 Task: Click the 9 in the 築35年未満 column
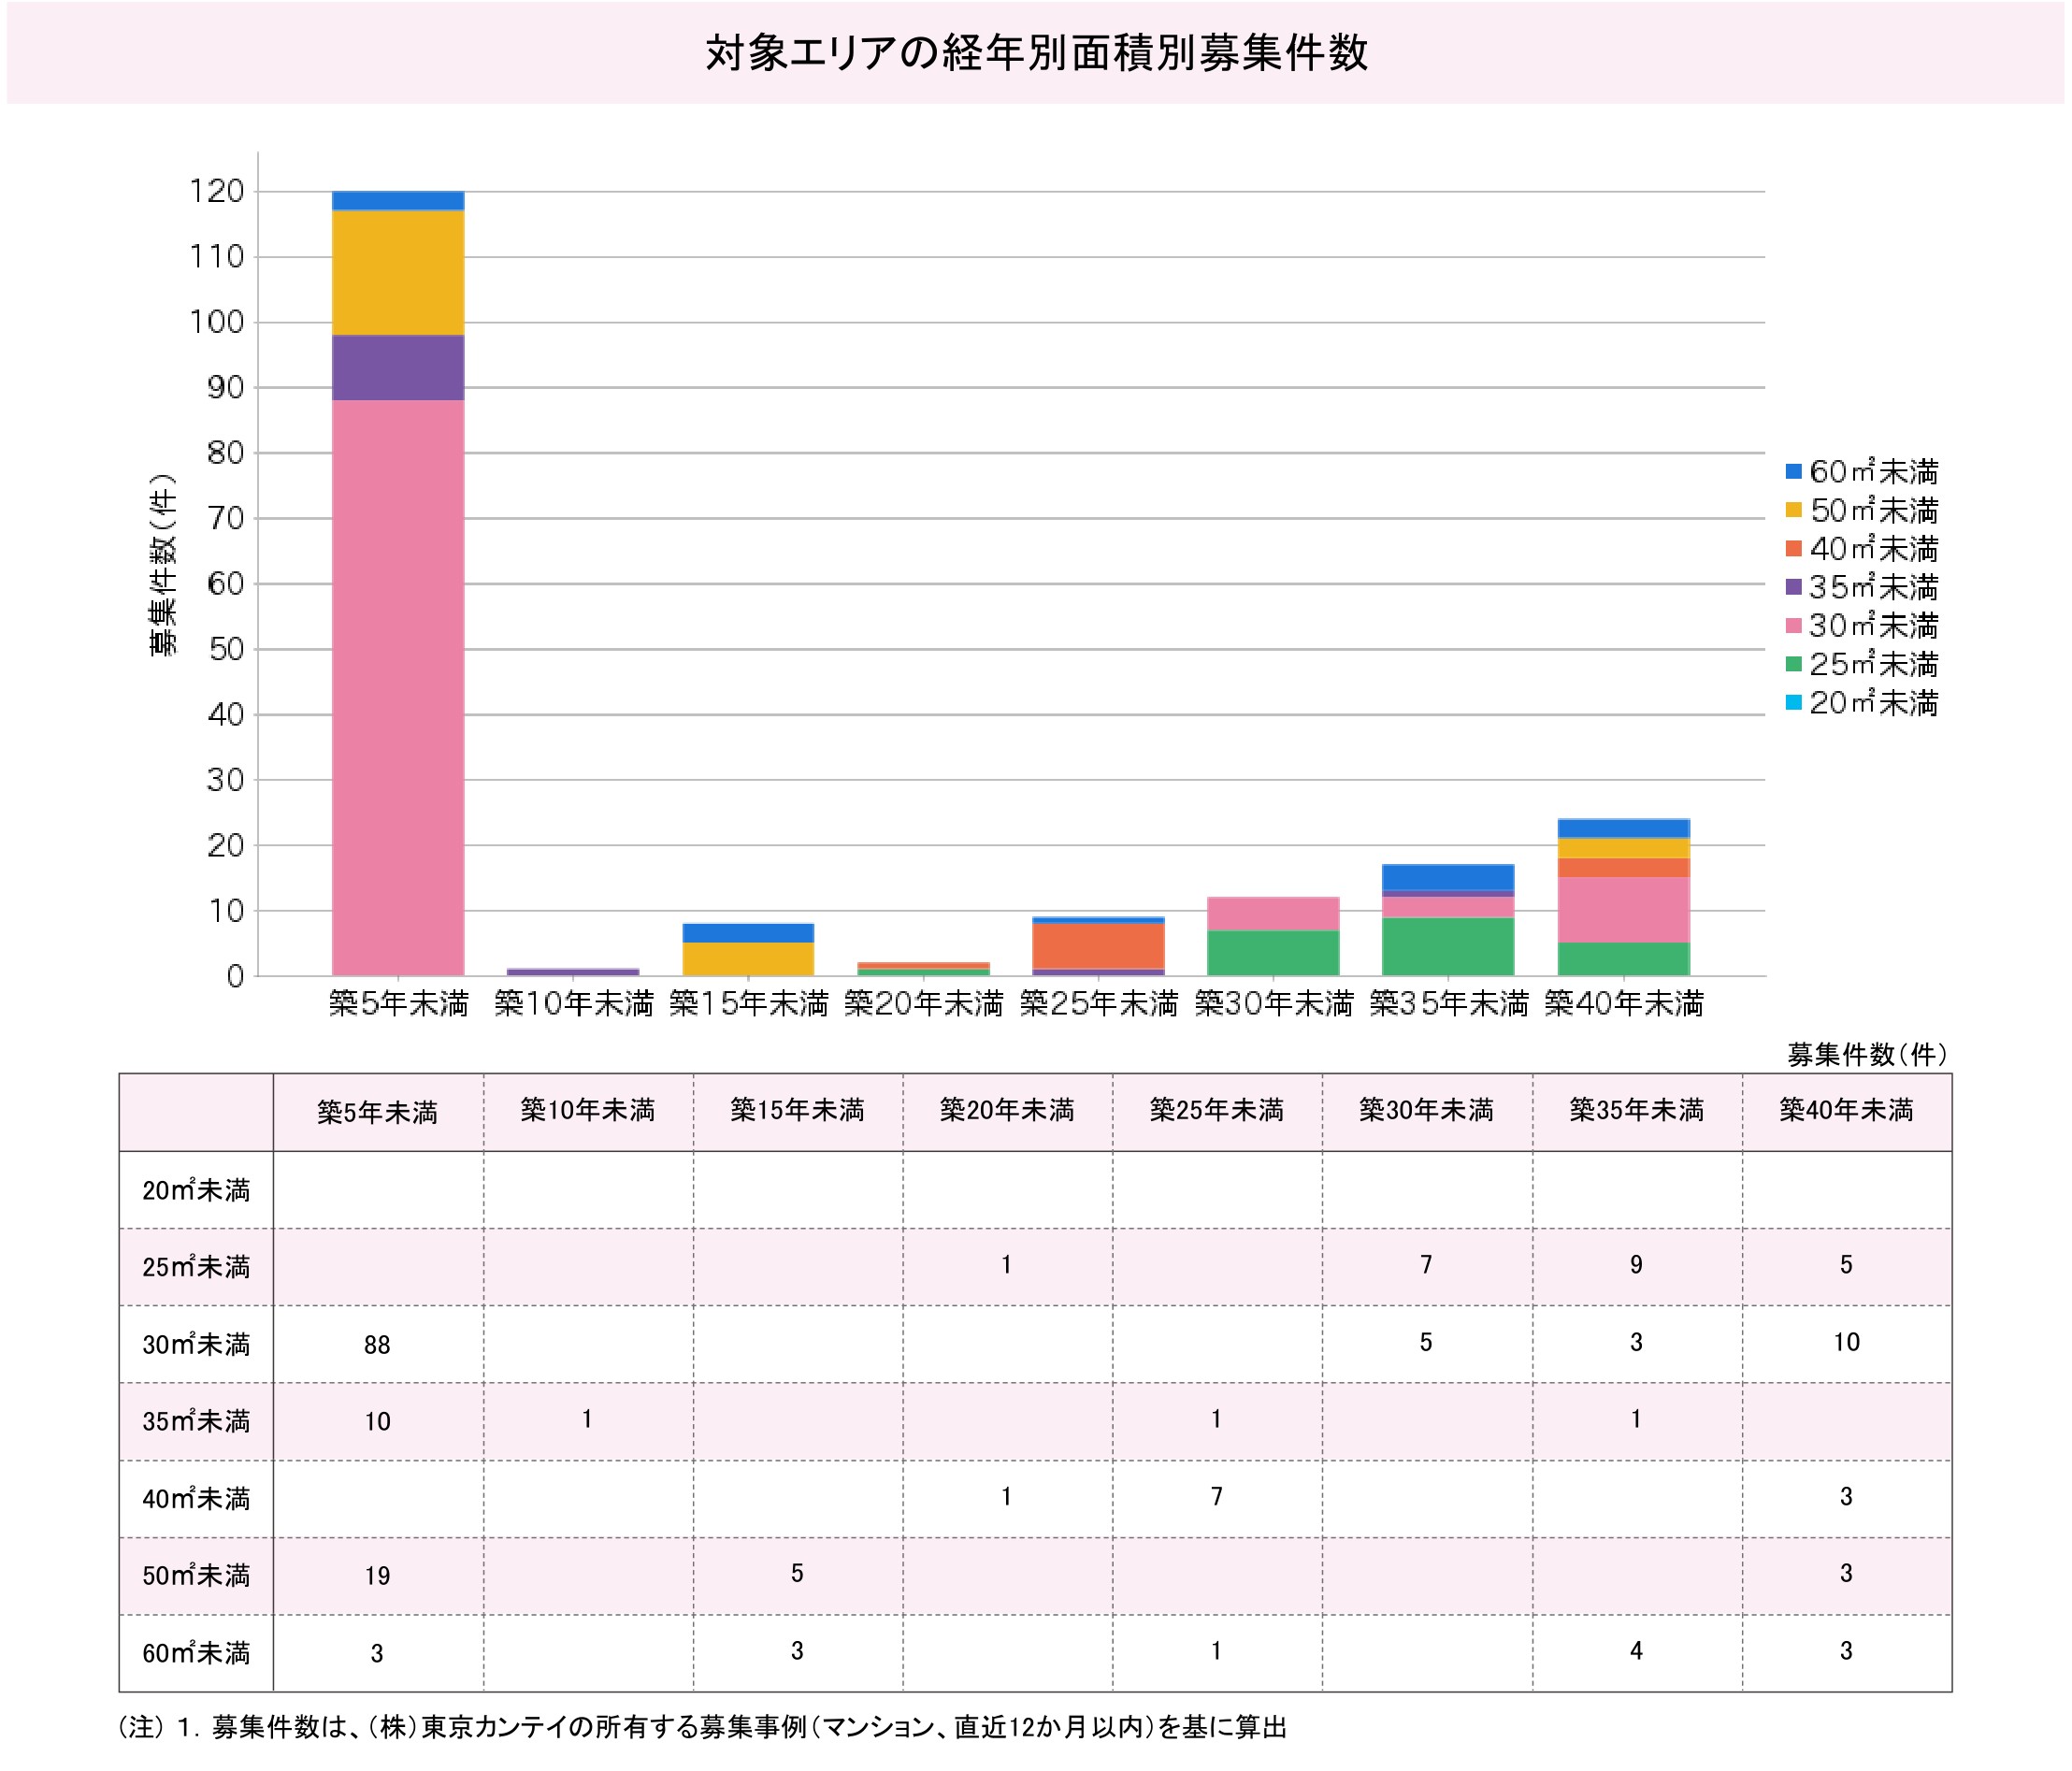click(x=1636, y=1265)
